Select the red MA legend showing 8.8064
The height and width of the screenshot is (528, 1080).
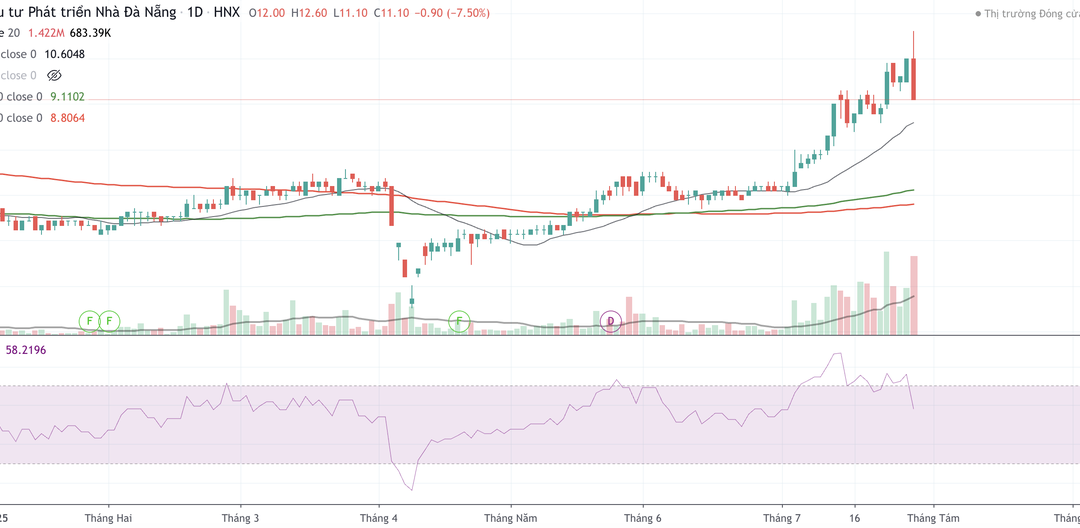68,118
